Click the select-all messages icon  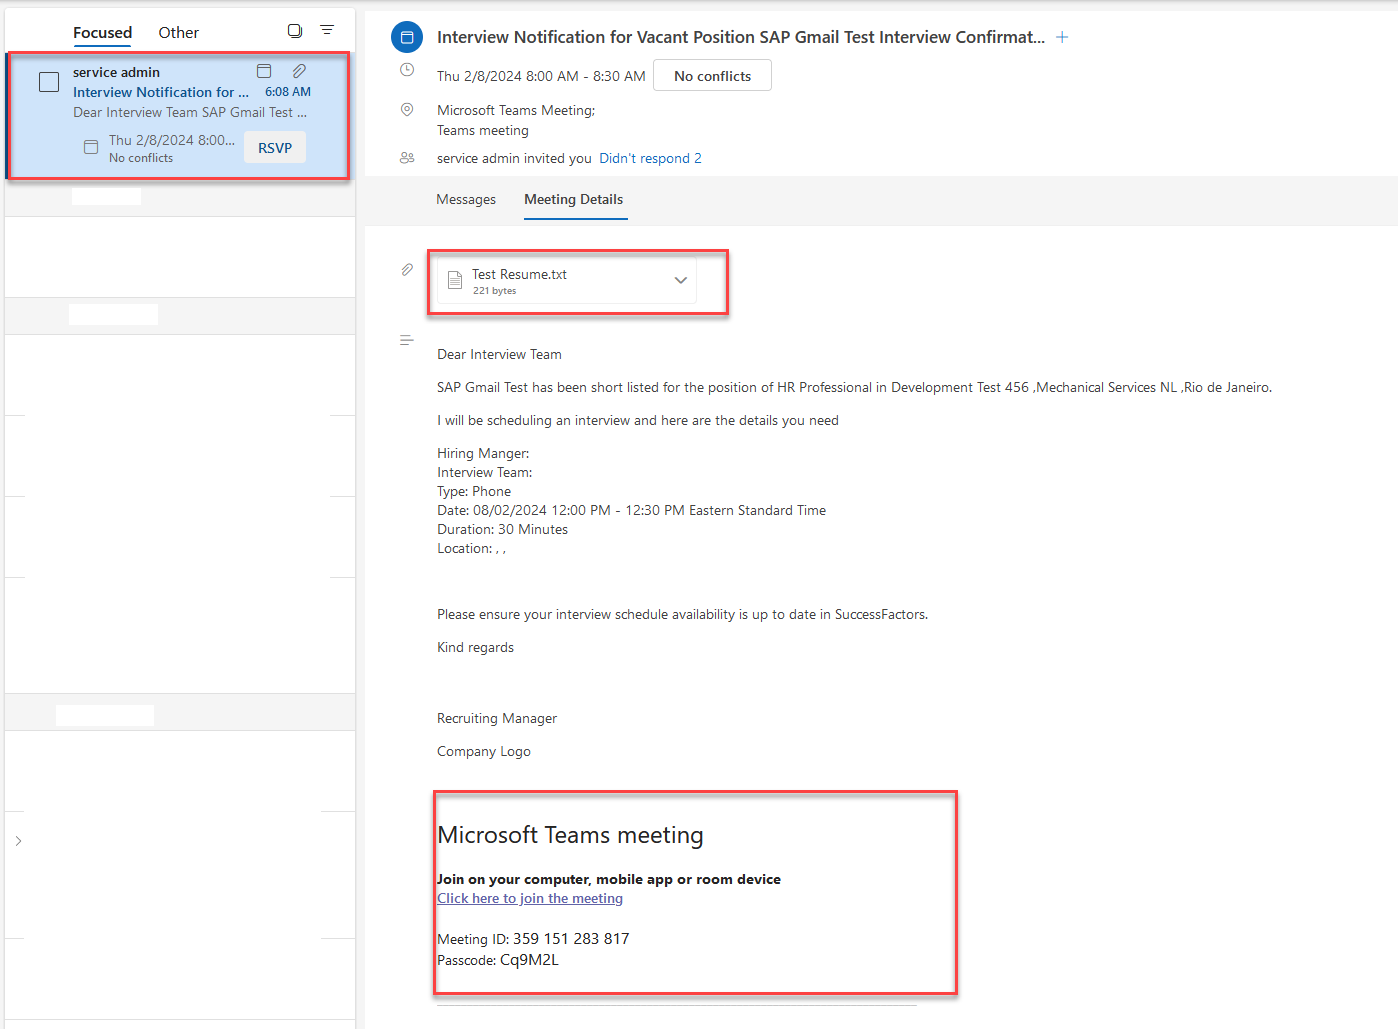coord(295,31)
